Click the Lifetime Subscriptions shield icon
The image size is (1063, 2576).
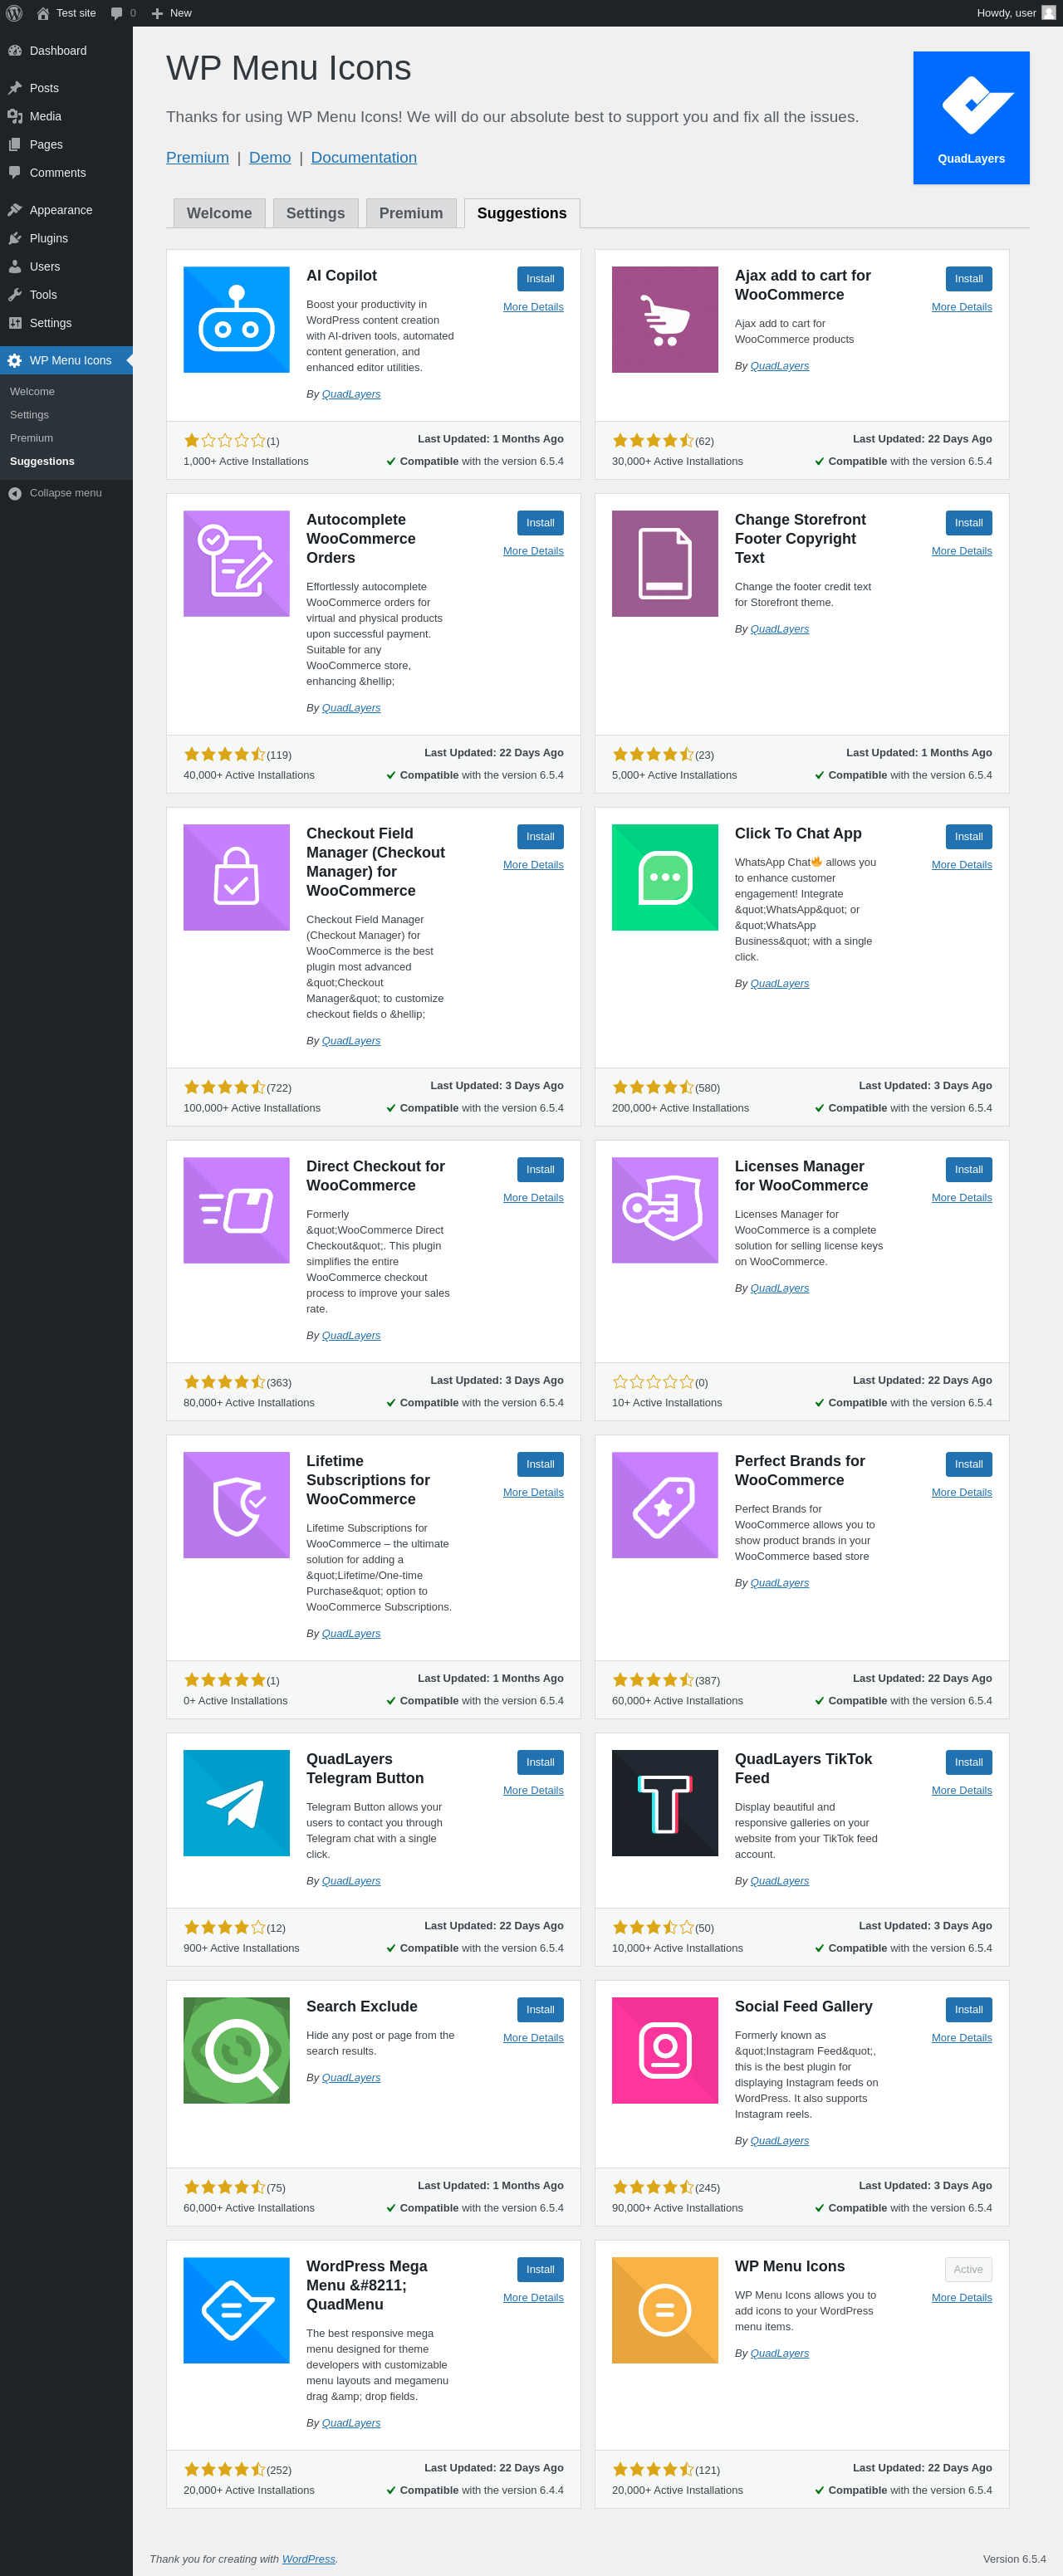pyautogui.click(x=237, y=1506)
